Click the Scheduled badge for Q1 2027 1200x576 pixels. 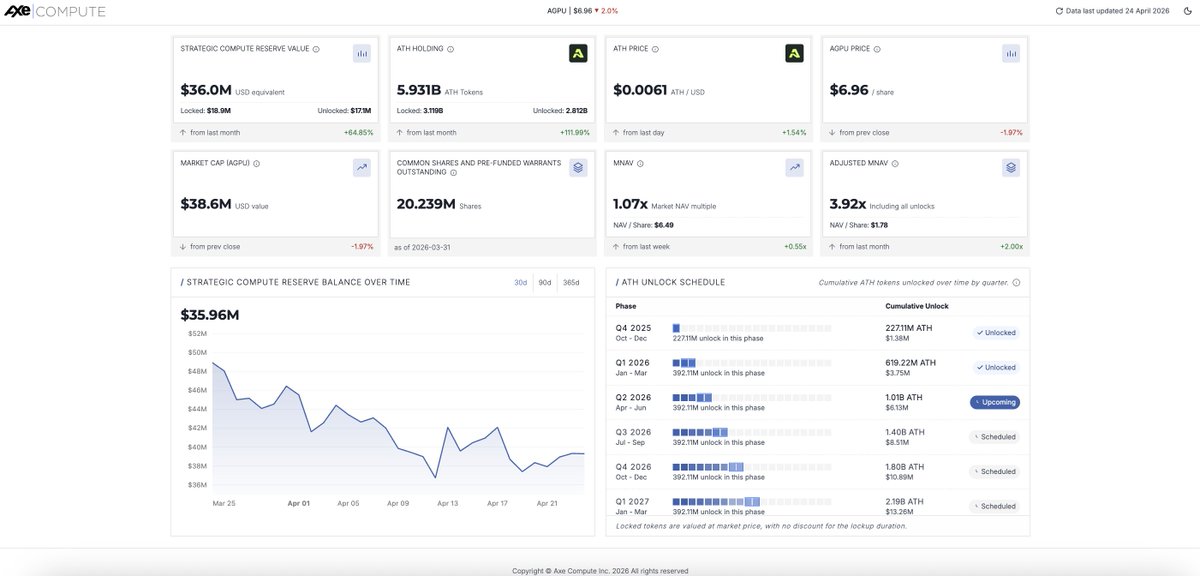pyautogui.click(x=994, y=506)
